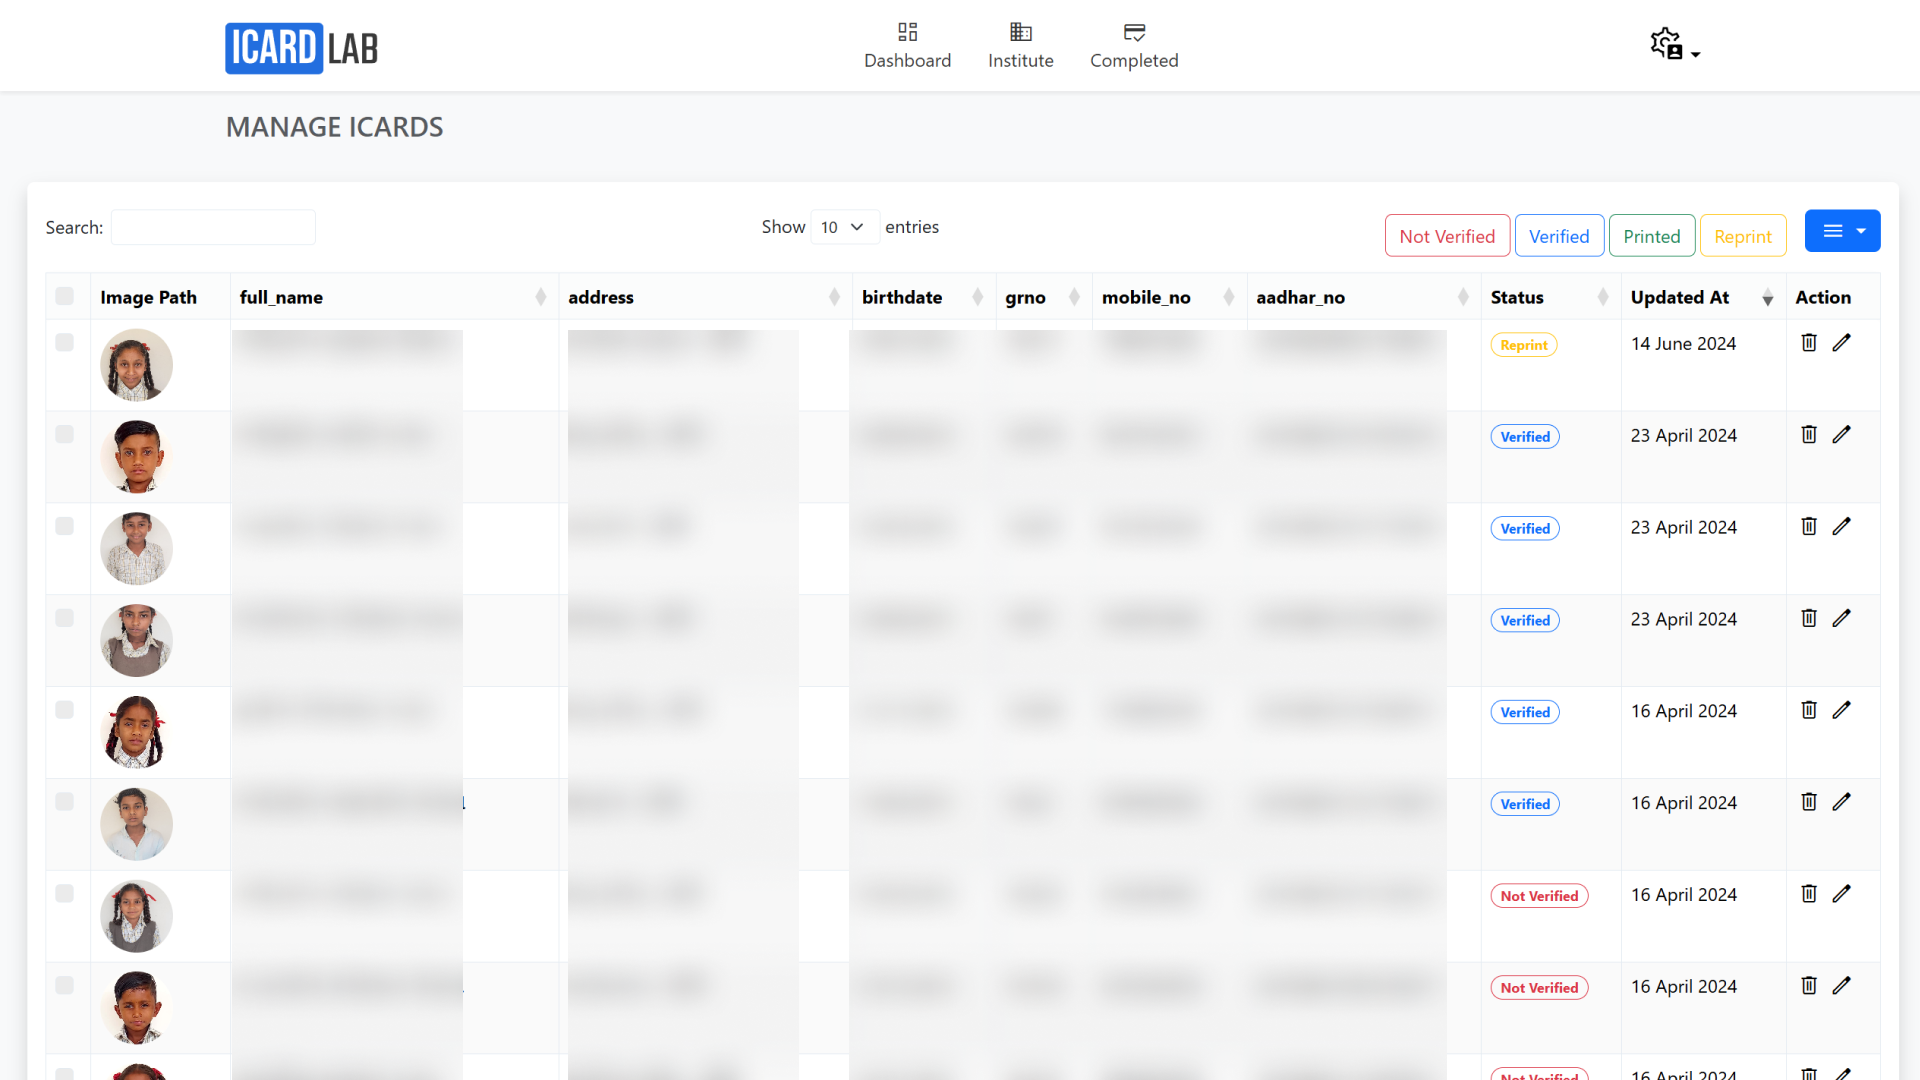Open the first row student photo
This screenshot has width=1920, height=1080.
point(136,365)
